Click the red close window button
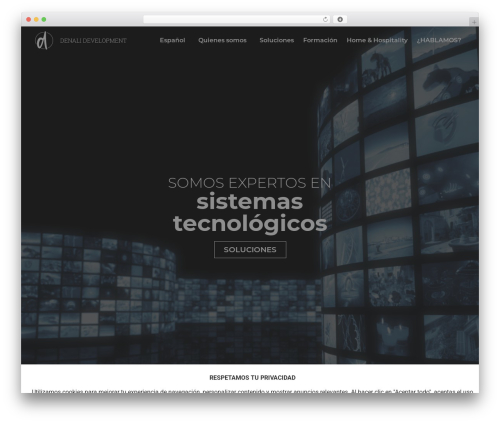500x423 pixels. coord(29,19)
